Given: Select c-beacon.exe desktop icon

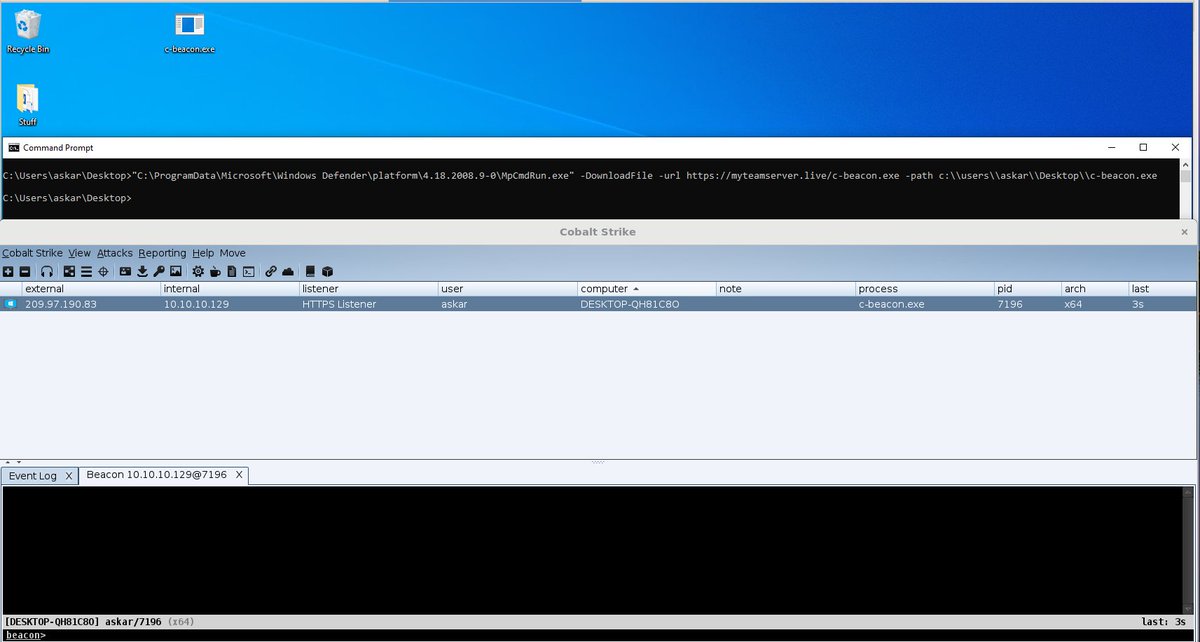Looking at the screenshot, I should click(190, 33).
